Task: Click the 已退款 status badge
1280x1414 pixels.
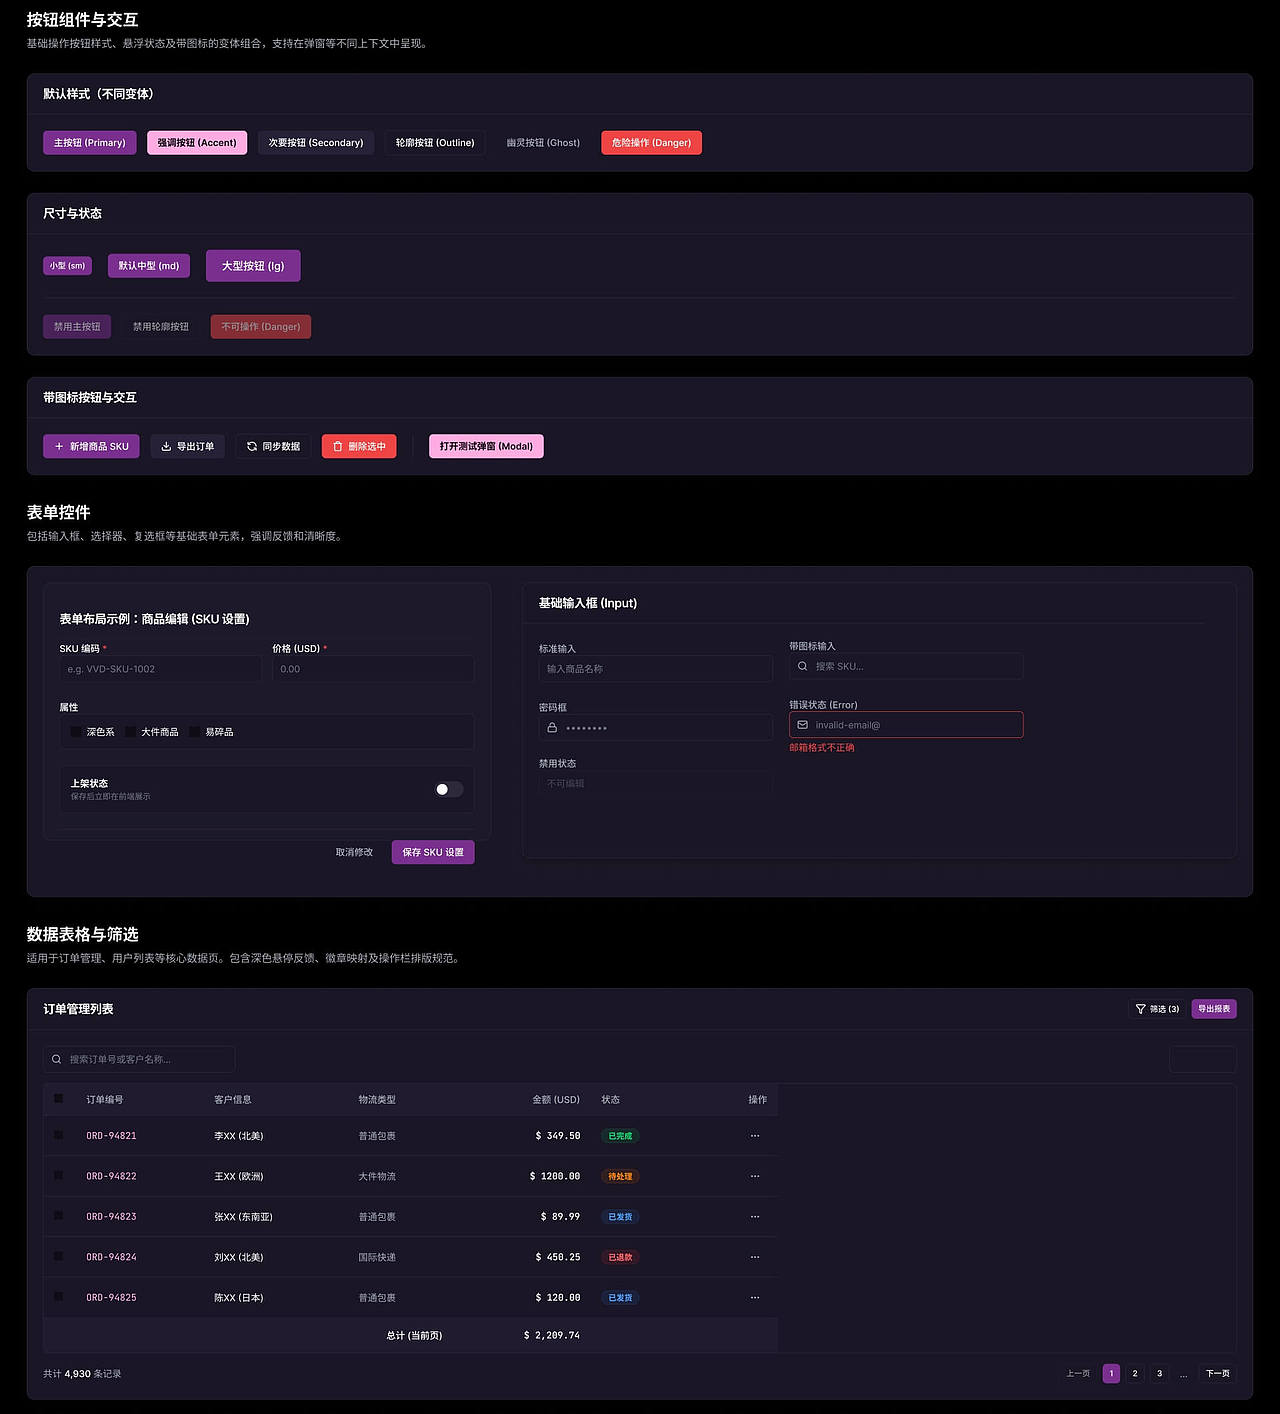Action: (620, 1257)
